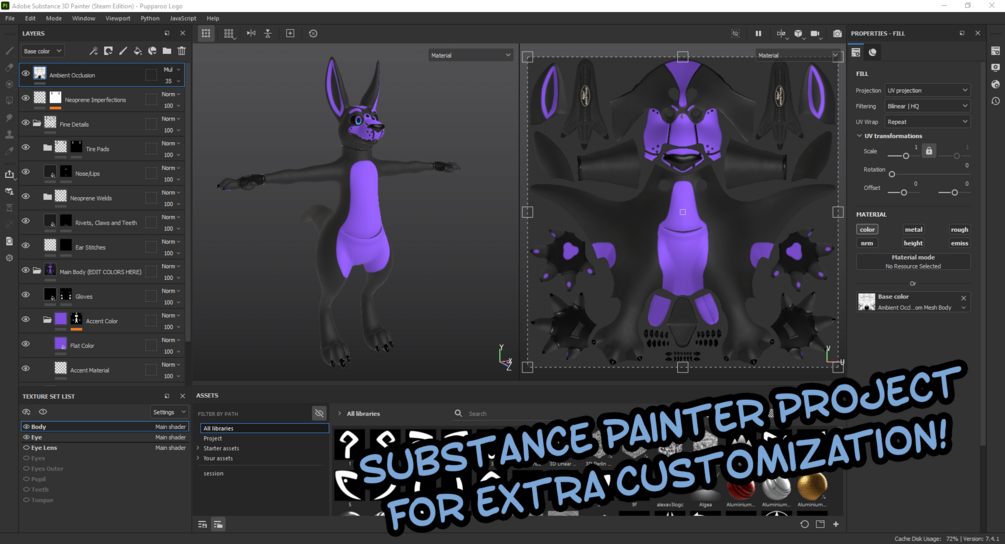Open the Python menu
Viewport: 1005px width, 544px height.
[149, 18]
